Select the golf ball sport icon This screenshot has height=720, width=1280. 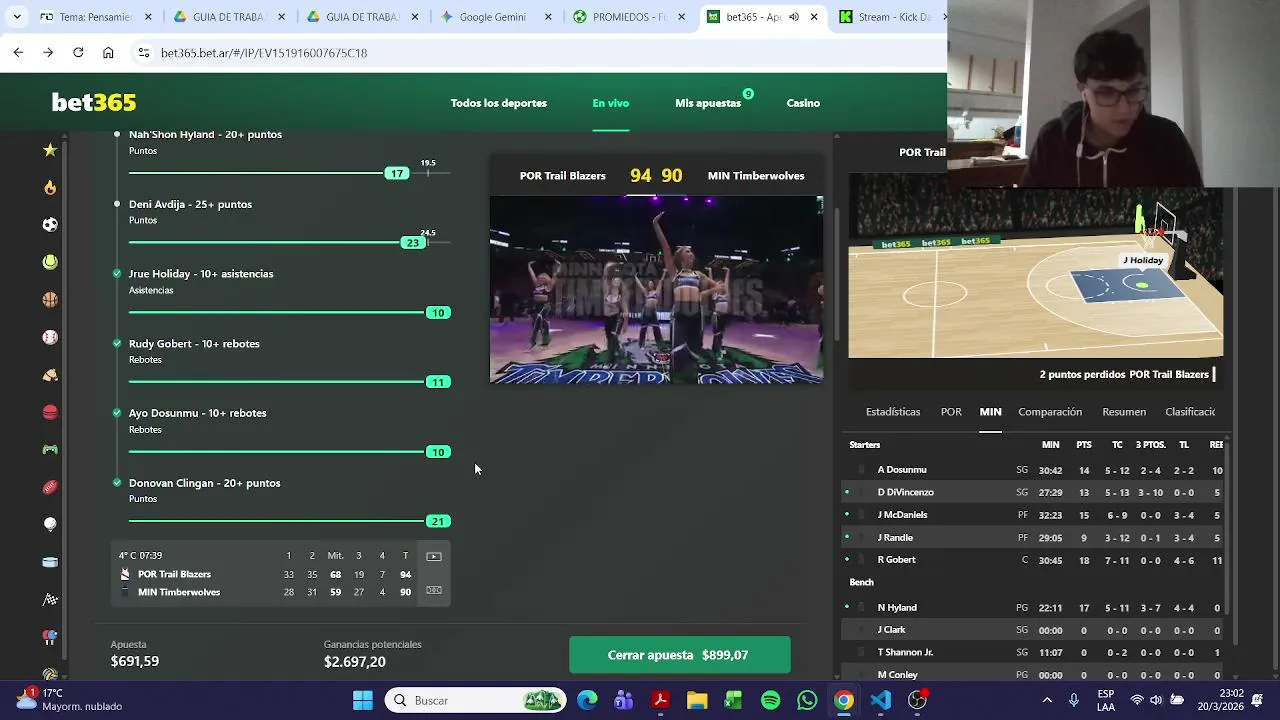(50, 524)
